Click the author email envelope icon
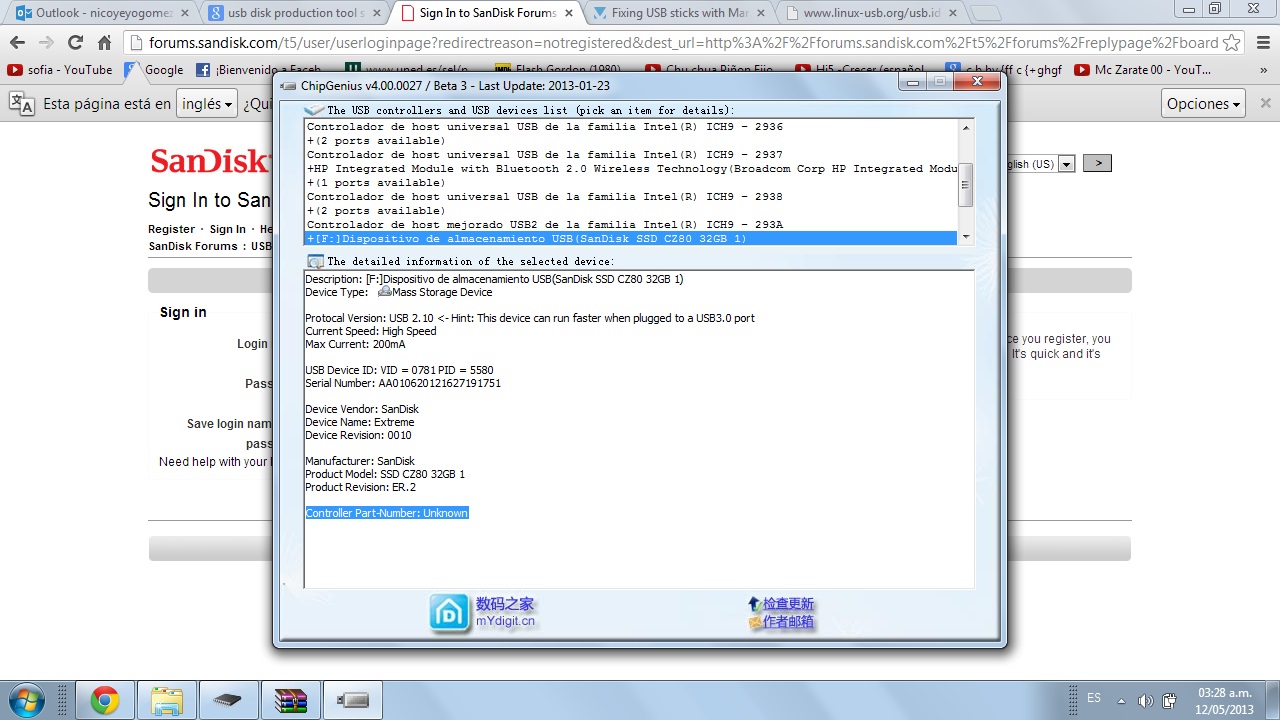Image resolution: width=1281 pixels, height=720 pixels. tap(755, 622)
